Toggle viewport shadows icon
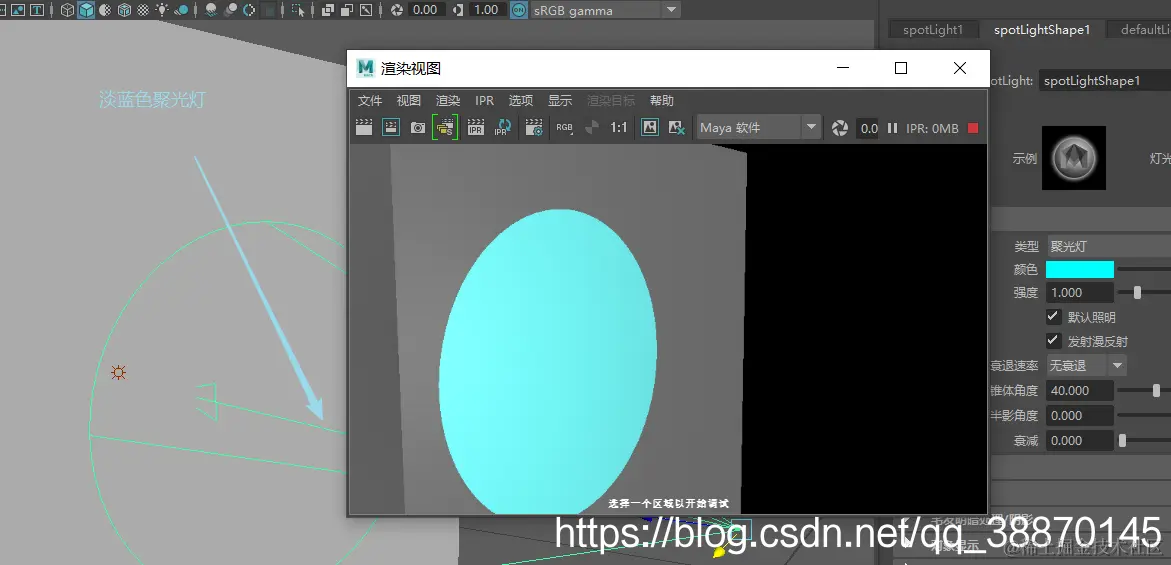The height and width of the screenshot is (565, 1171). pos(181,10)
